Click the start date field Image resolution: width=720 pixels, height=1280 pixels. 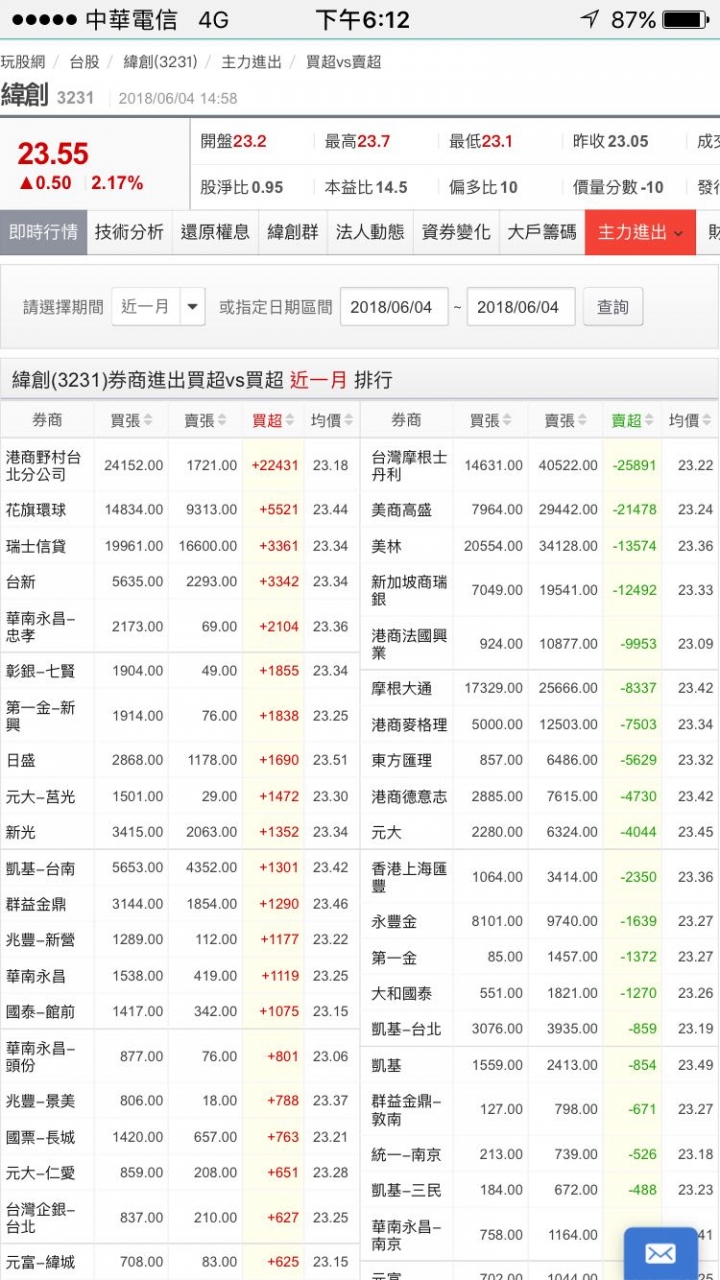point(394,307)
